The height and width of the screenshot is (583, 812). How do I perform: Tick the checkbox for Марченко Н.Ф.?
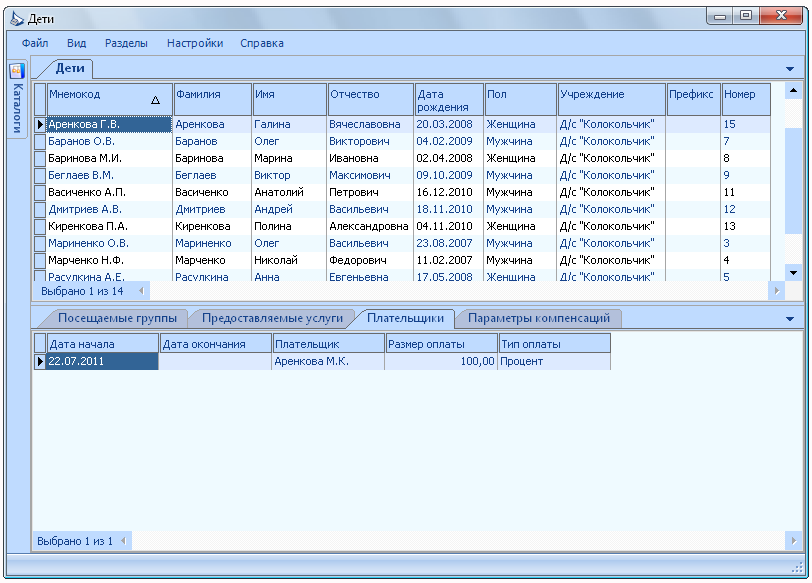coord(40,260)
